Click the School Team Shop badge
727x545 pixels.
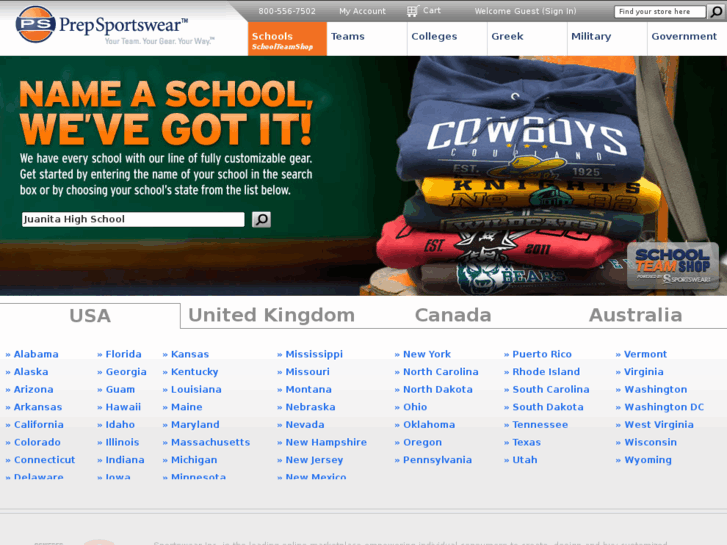pyautogui.click(x=673, y=266)
